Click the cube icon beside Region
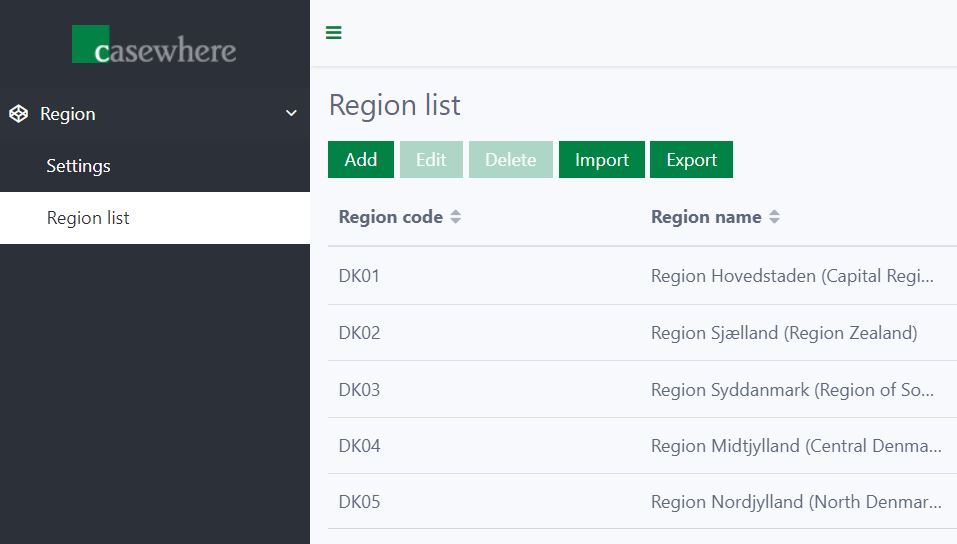The height and width of the screenshot is (544, 957). click(x=18, y=114)
